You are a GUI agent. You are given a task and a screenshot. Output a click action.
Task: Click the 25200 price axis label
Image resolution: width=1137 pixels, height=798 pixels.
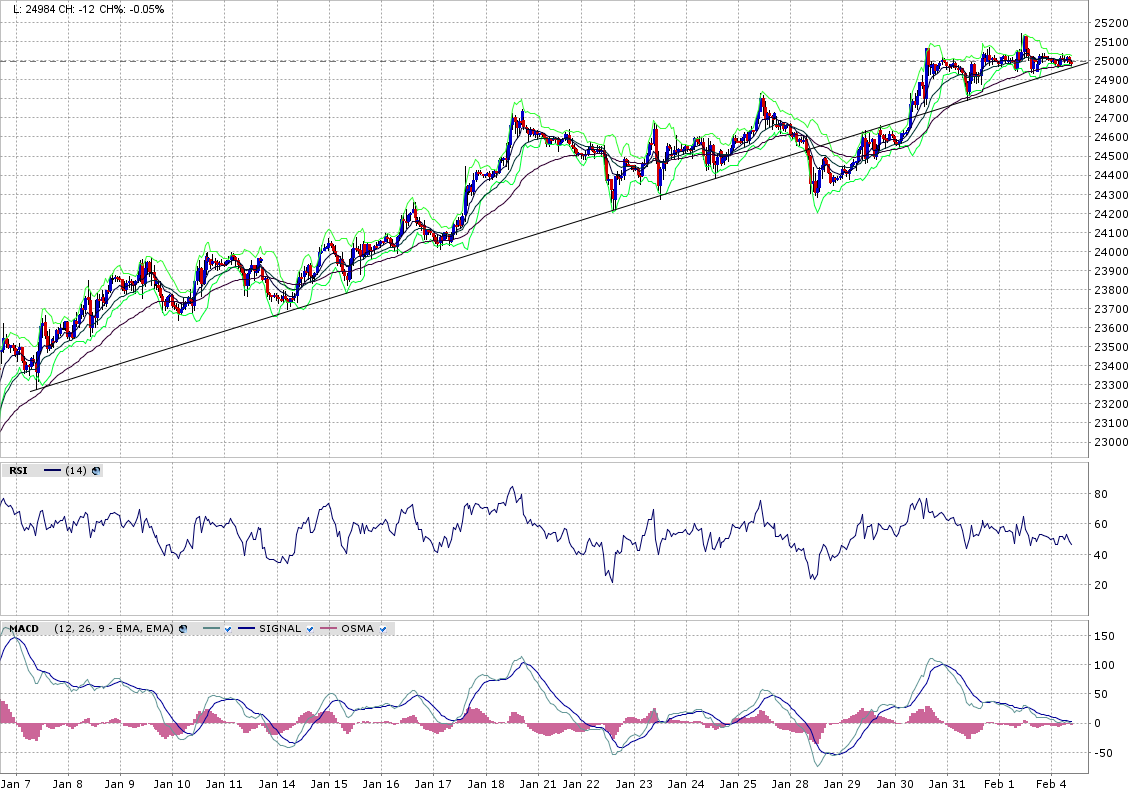1111,23
